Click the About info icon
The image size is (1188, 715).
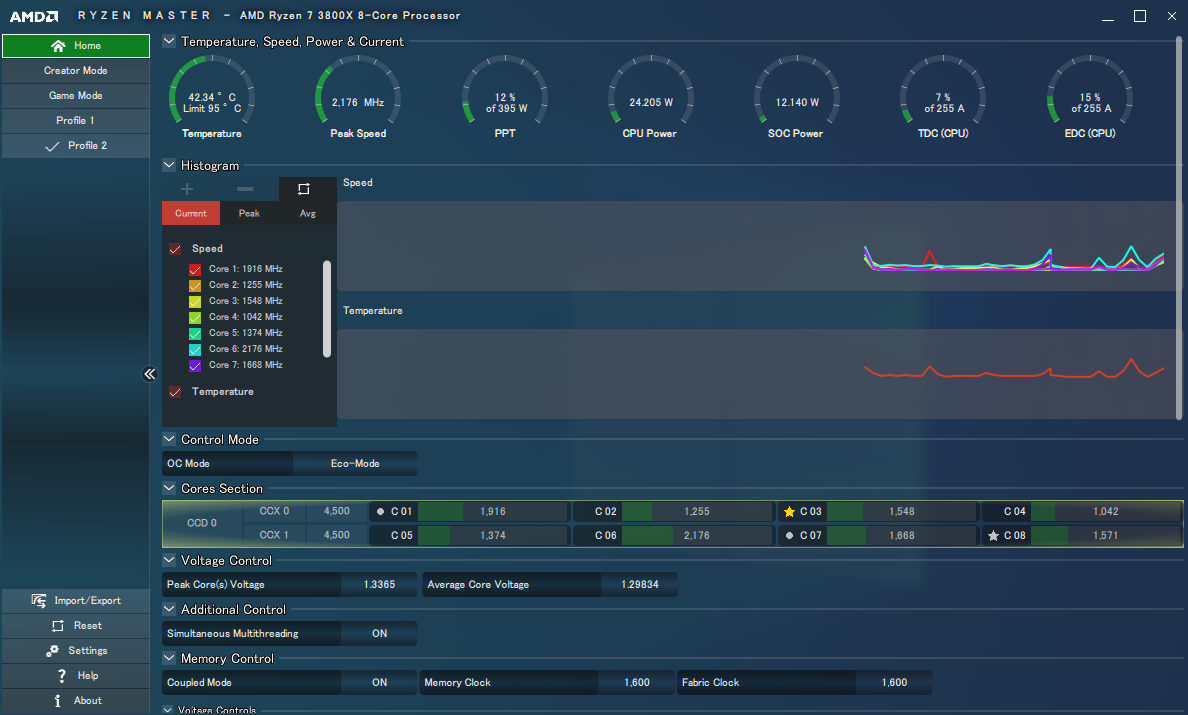point(58,701)
